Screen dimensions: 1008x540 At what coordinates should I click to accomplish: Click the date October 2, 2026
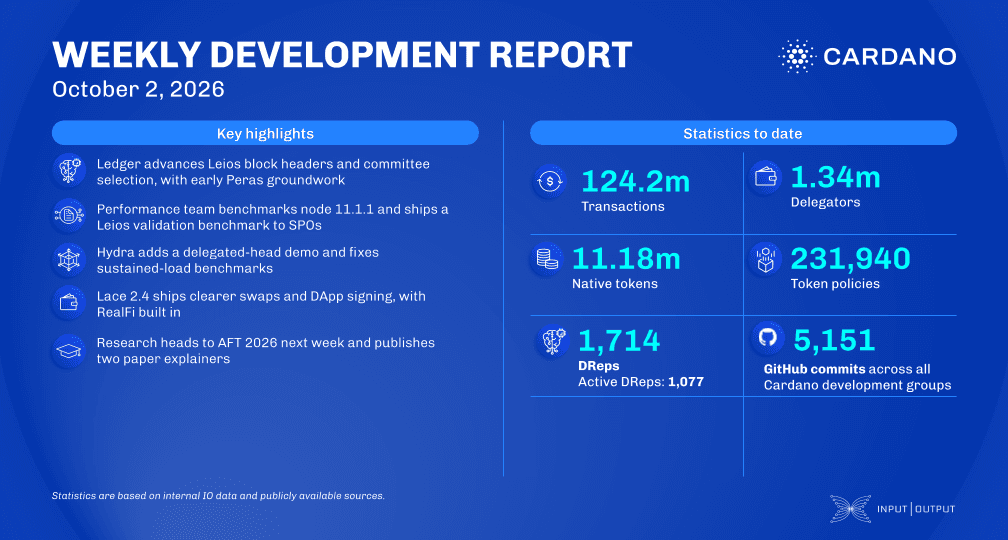coord(138,89)
